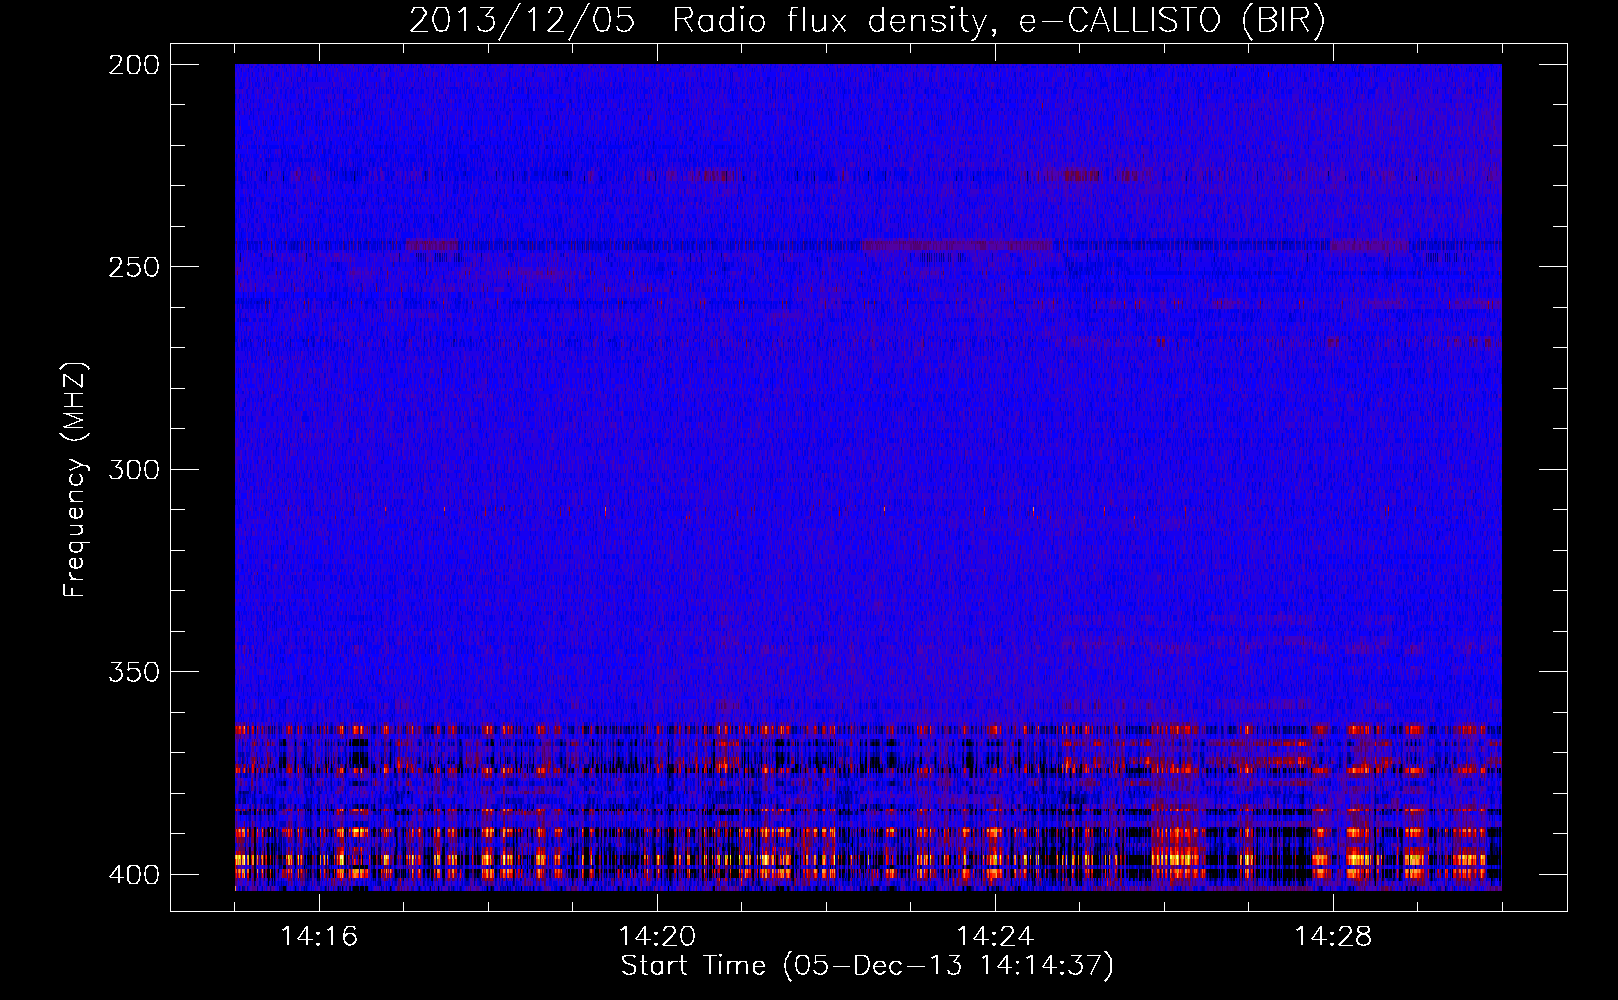Click the 14:24 time tick label

(x=995, y=937)
